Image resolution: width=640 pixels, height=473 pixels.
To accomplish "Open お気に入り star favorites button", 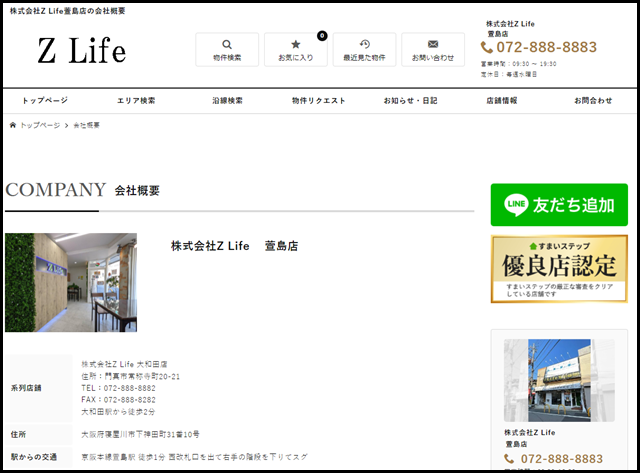I will (296, 49).
